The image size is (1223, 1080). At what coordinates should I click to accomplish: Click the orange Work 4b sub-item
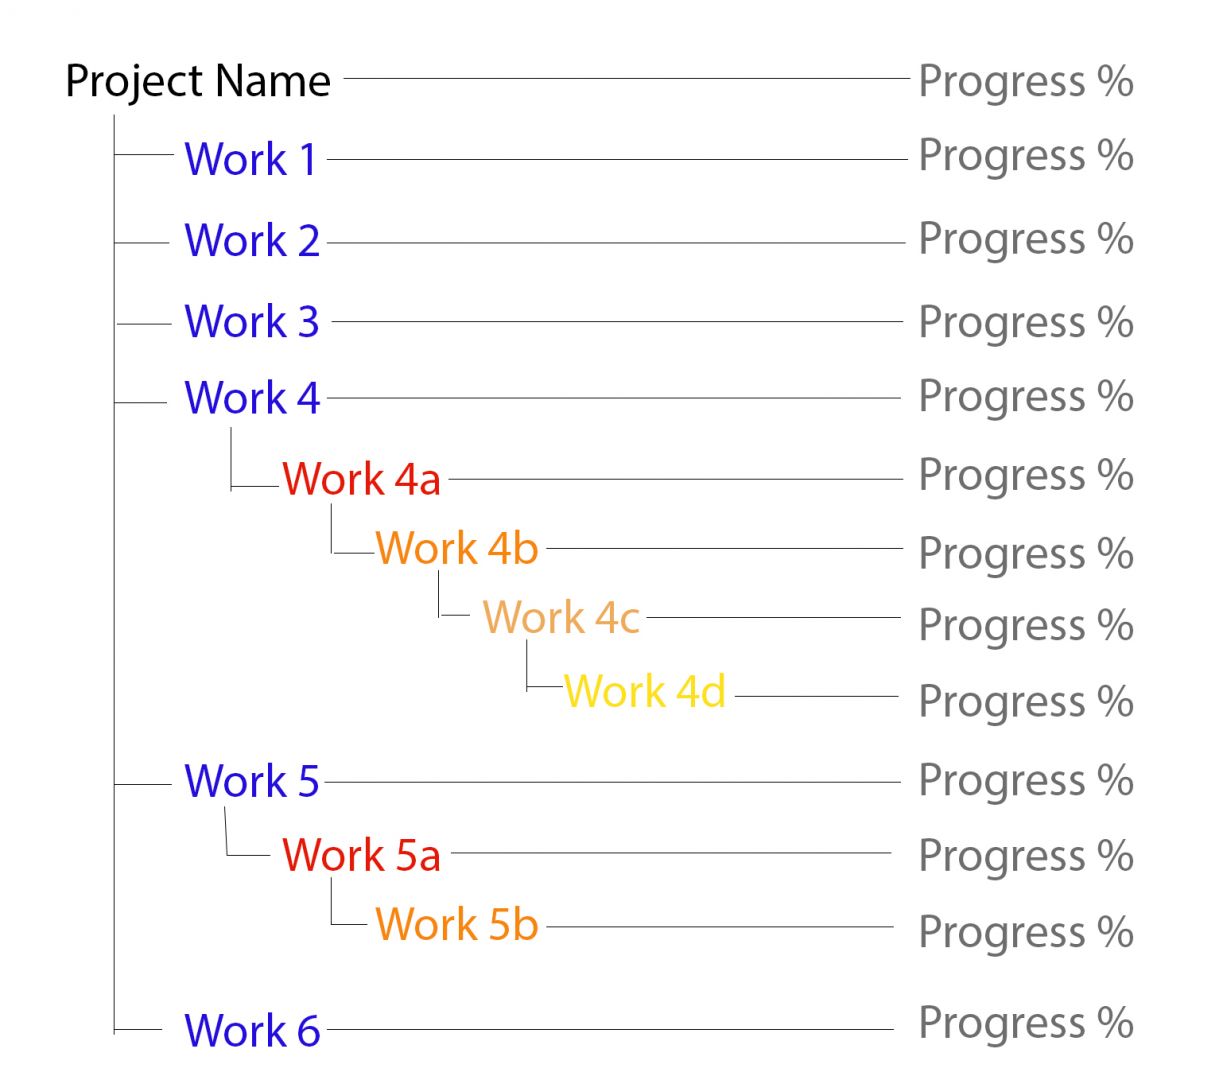(x=457, y=548)
